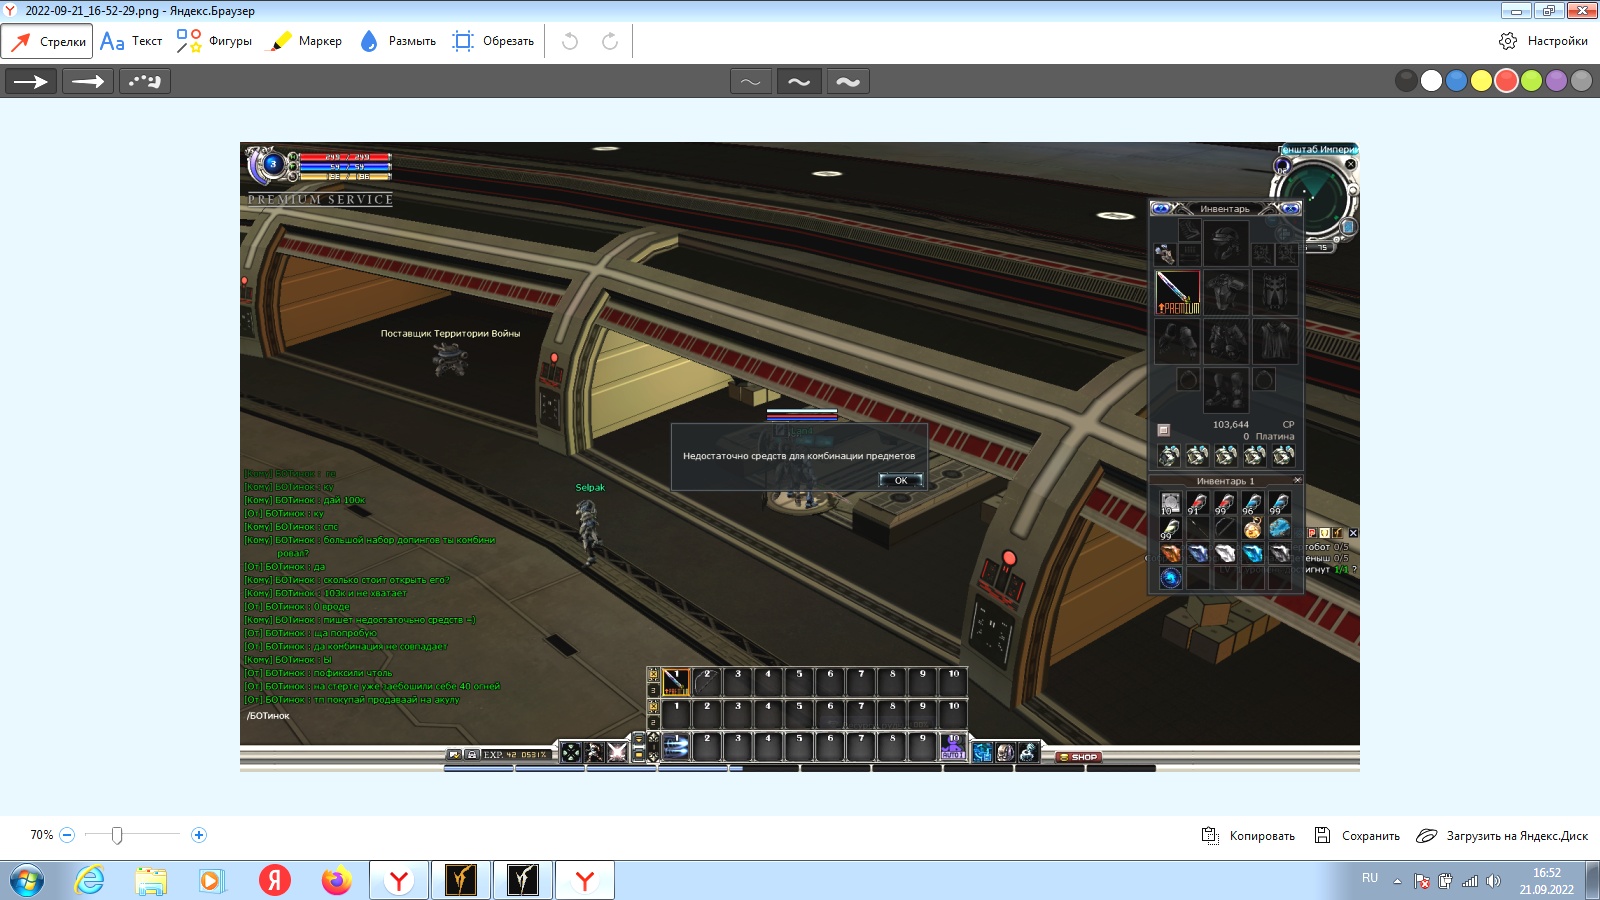Open the volume speaker tray icon
This screenshot has width=1600, height=900.
(x=1494, y=881)
